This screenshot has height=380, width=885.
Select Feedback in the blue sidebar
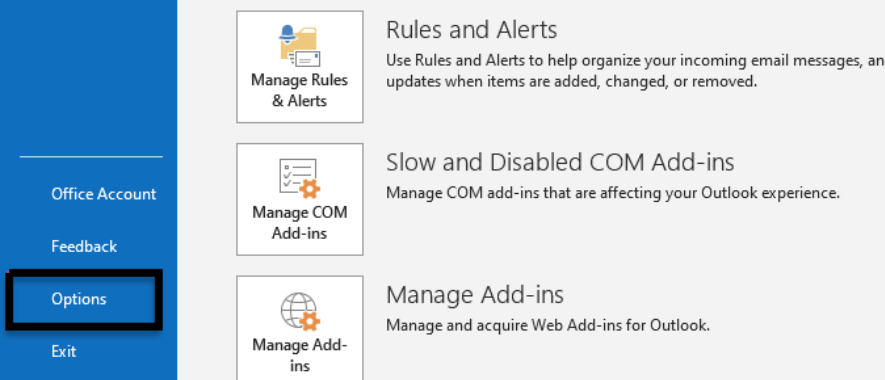[84, 246]
